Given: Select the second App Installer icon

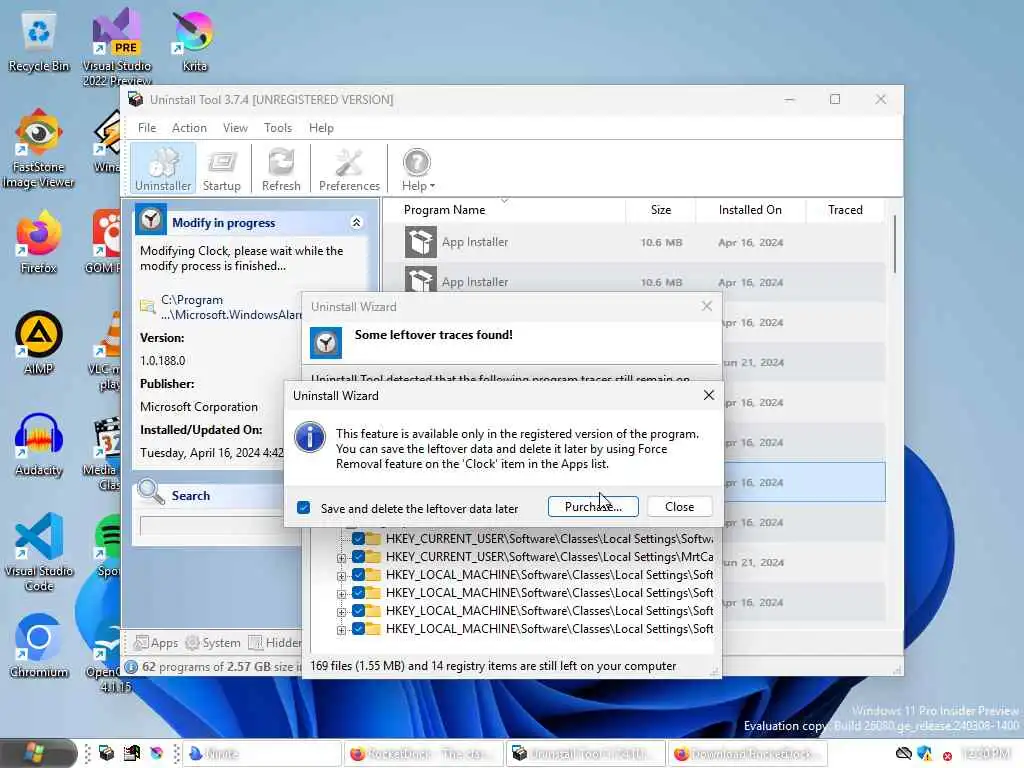Looking at the screenshot, I should point(420,280).
